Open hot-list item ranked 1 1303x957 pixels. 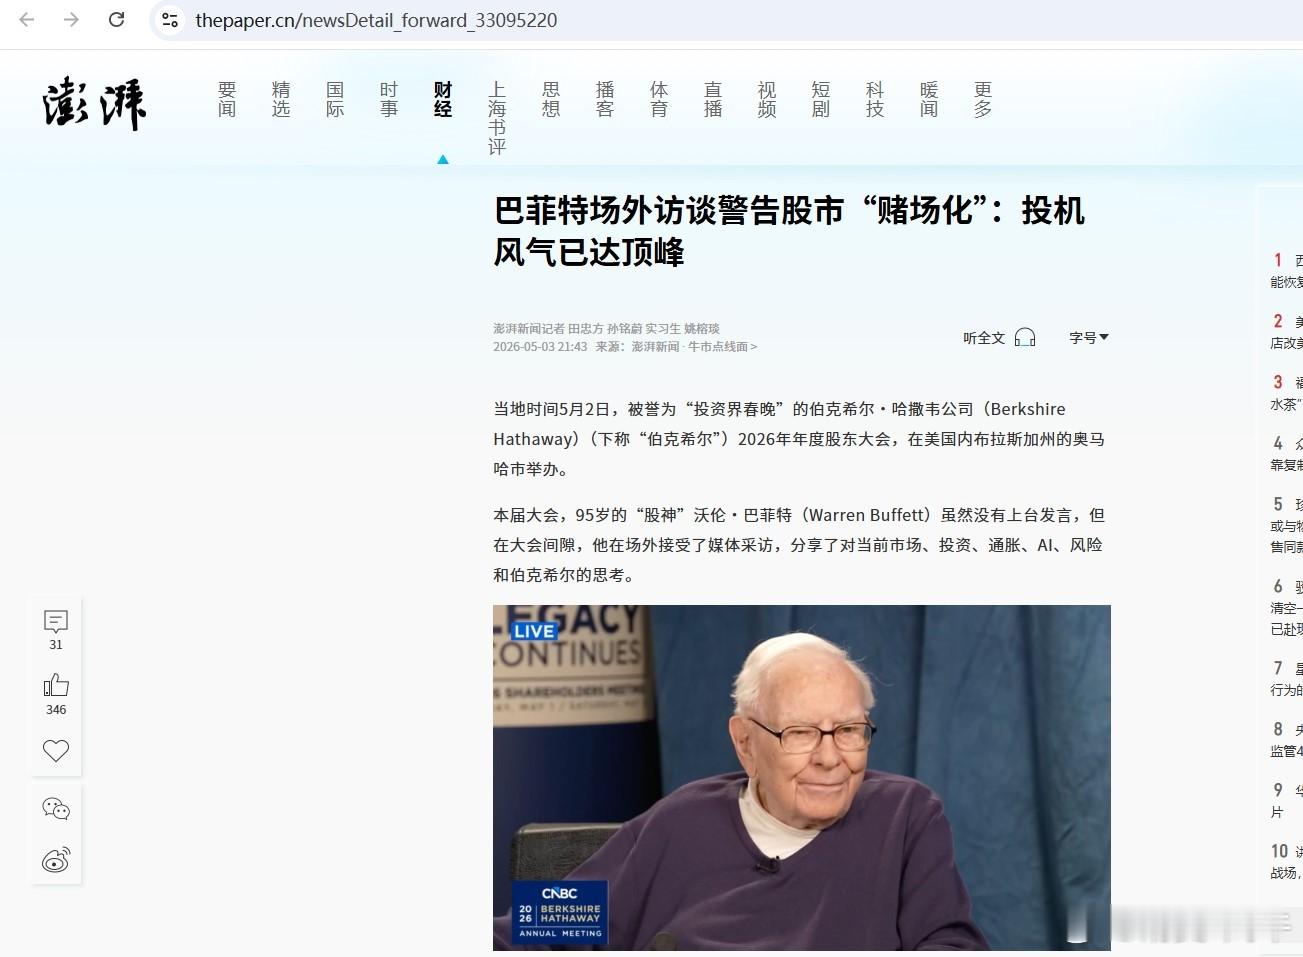1286,271
